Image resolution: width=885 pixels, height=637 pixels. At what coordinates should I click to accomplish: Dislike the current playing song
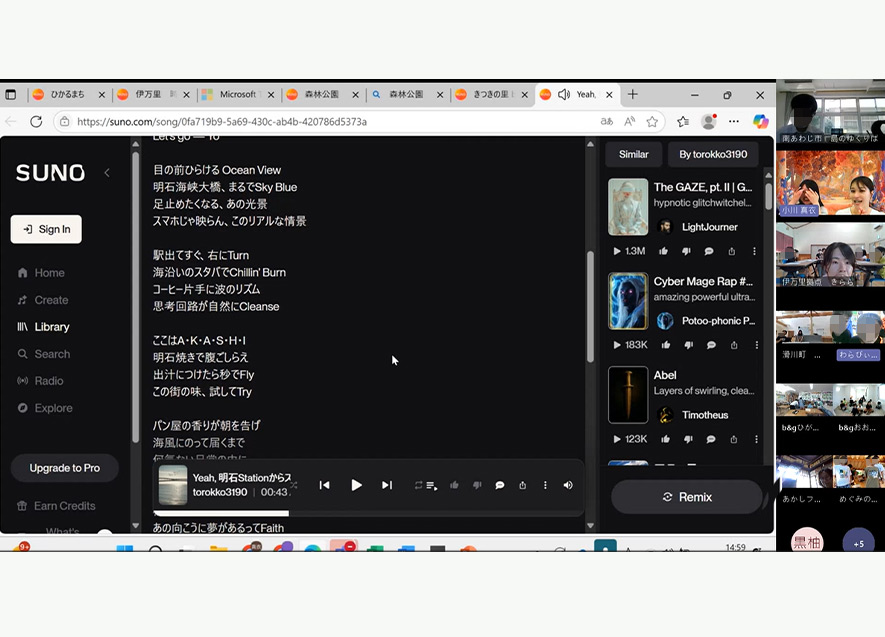click(x=478, y=485)
